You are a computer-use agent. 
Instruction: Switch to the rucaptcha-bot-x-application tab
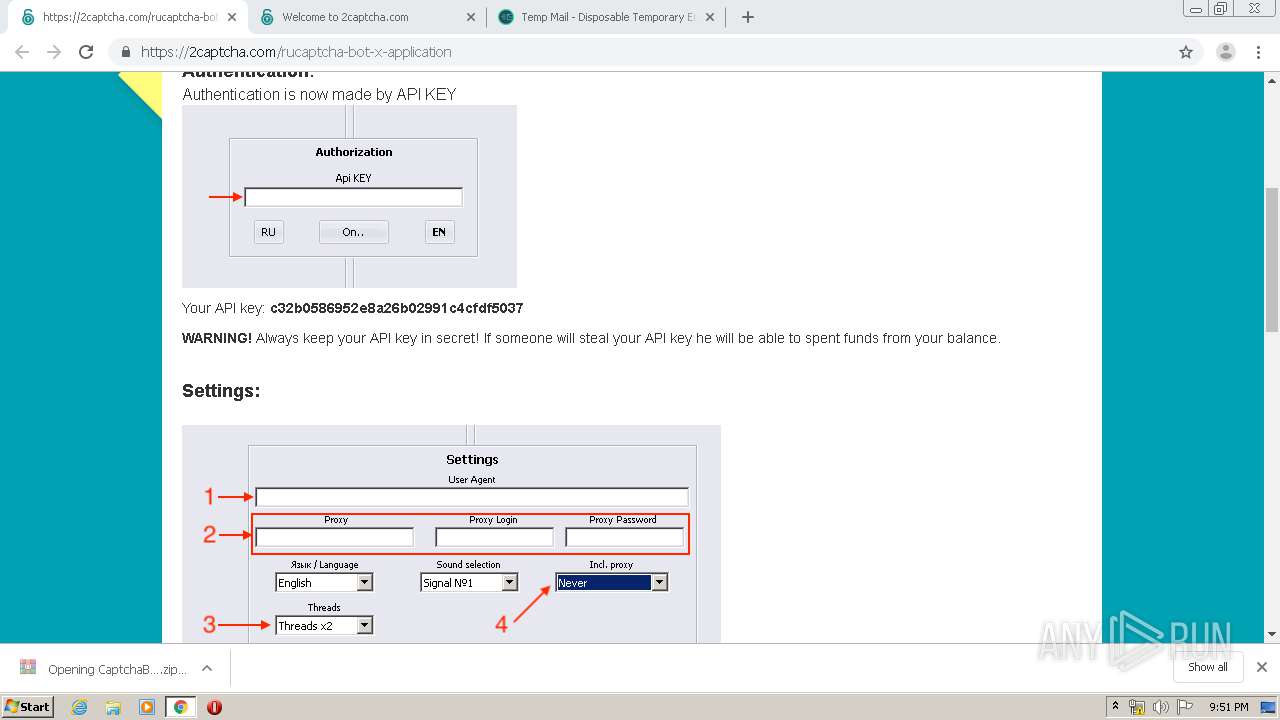(128, 17)
